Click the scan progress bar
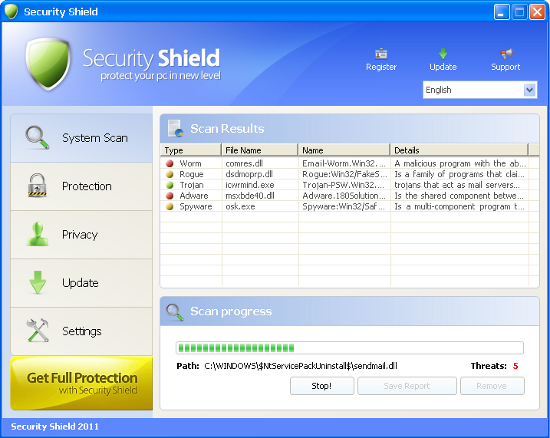 (x=349, y=348)
